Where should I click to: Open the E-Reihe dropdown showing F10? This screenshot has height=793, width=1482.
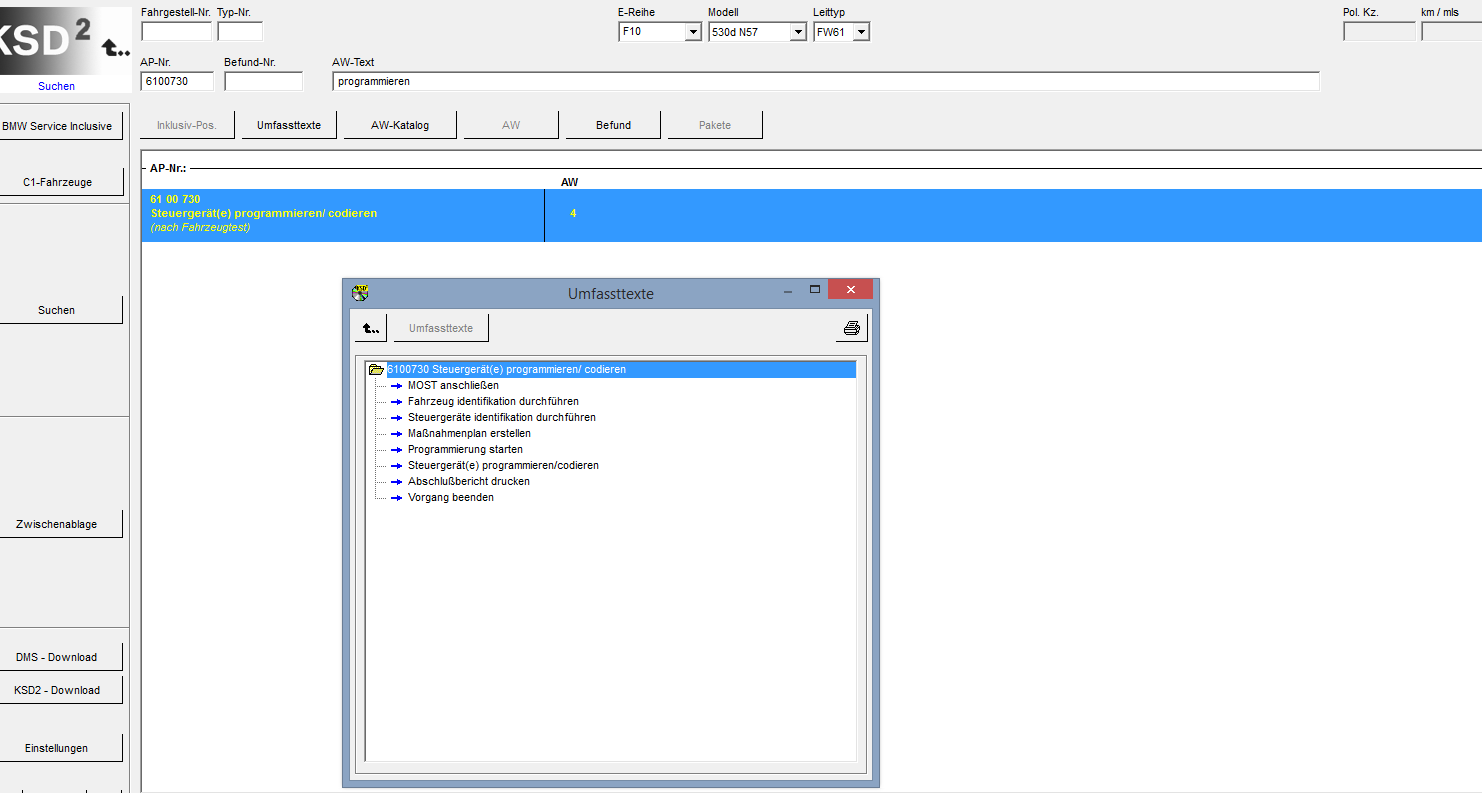point(693,32)
